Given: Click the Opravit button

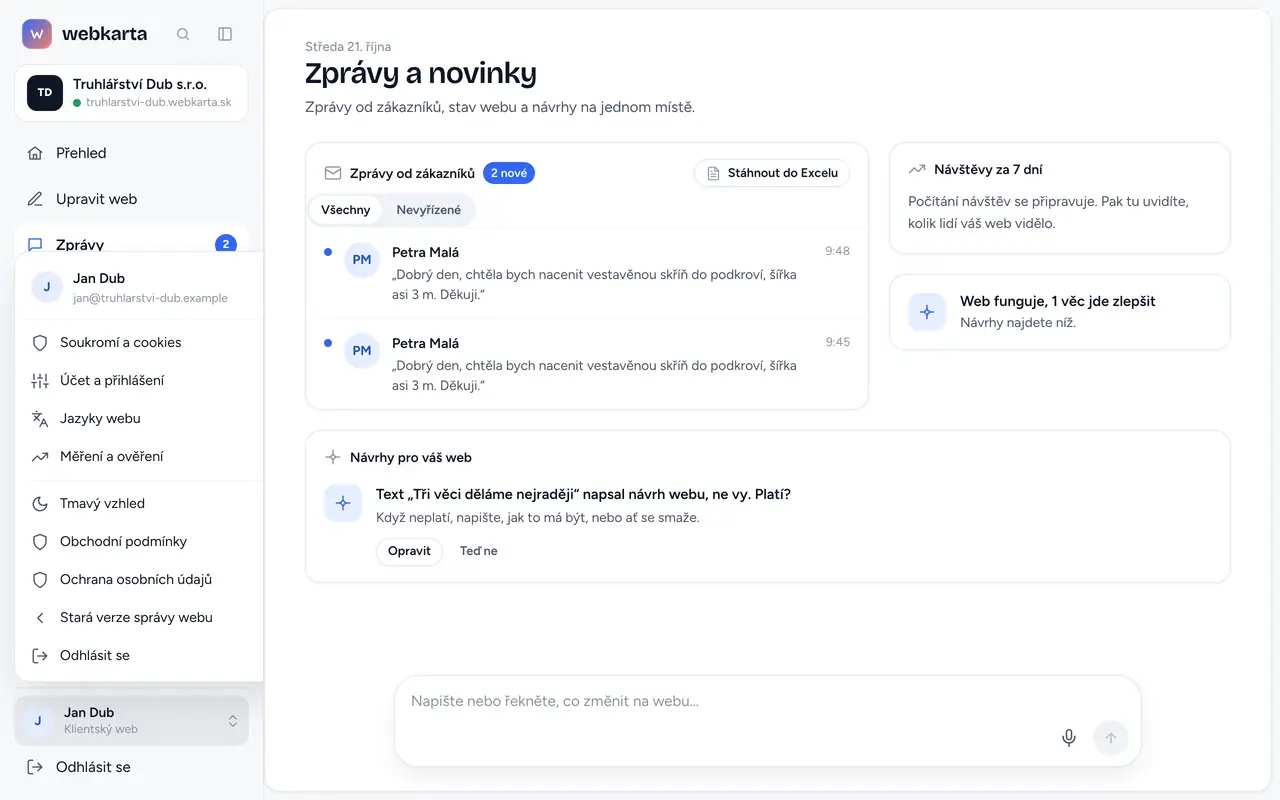Looking at the screenshot, I should pyautogui.click(x=409, y=551).
